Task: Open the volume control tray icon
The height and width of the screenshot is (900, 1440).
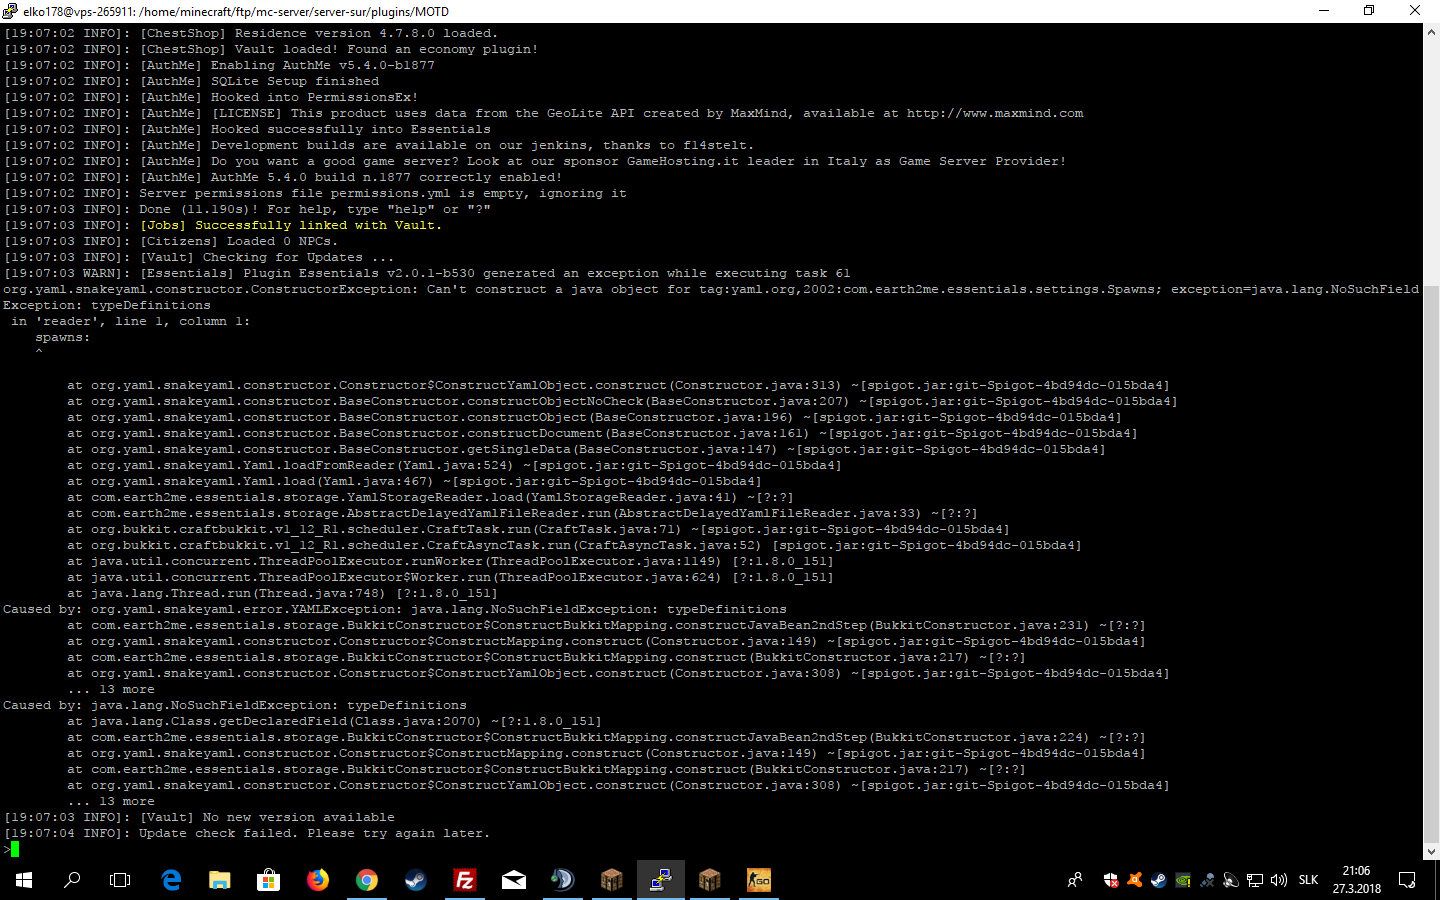Action: [x=1279, y=880]
